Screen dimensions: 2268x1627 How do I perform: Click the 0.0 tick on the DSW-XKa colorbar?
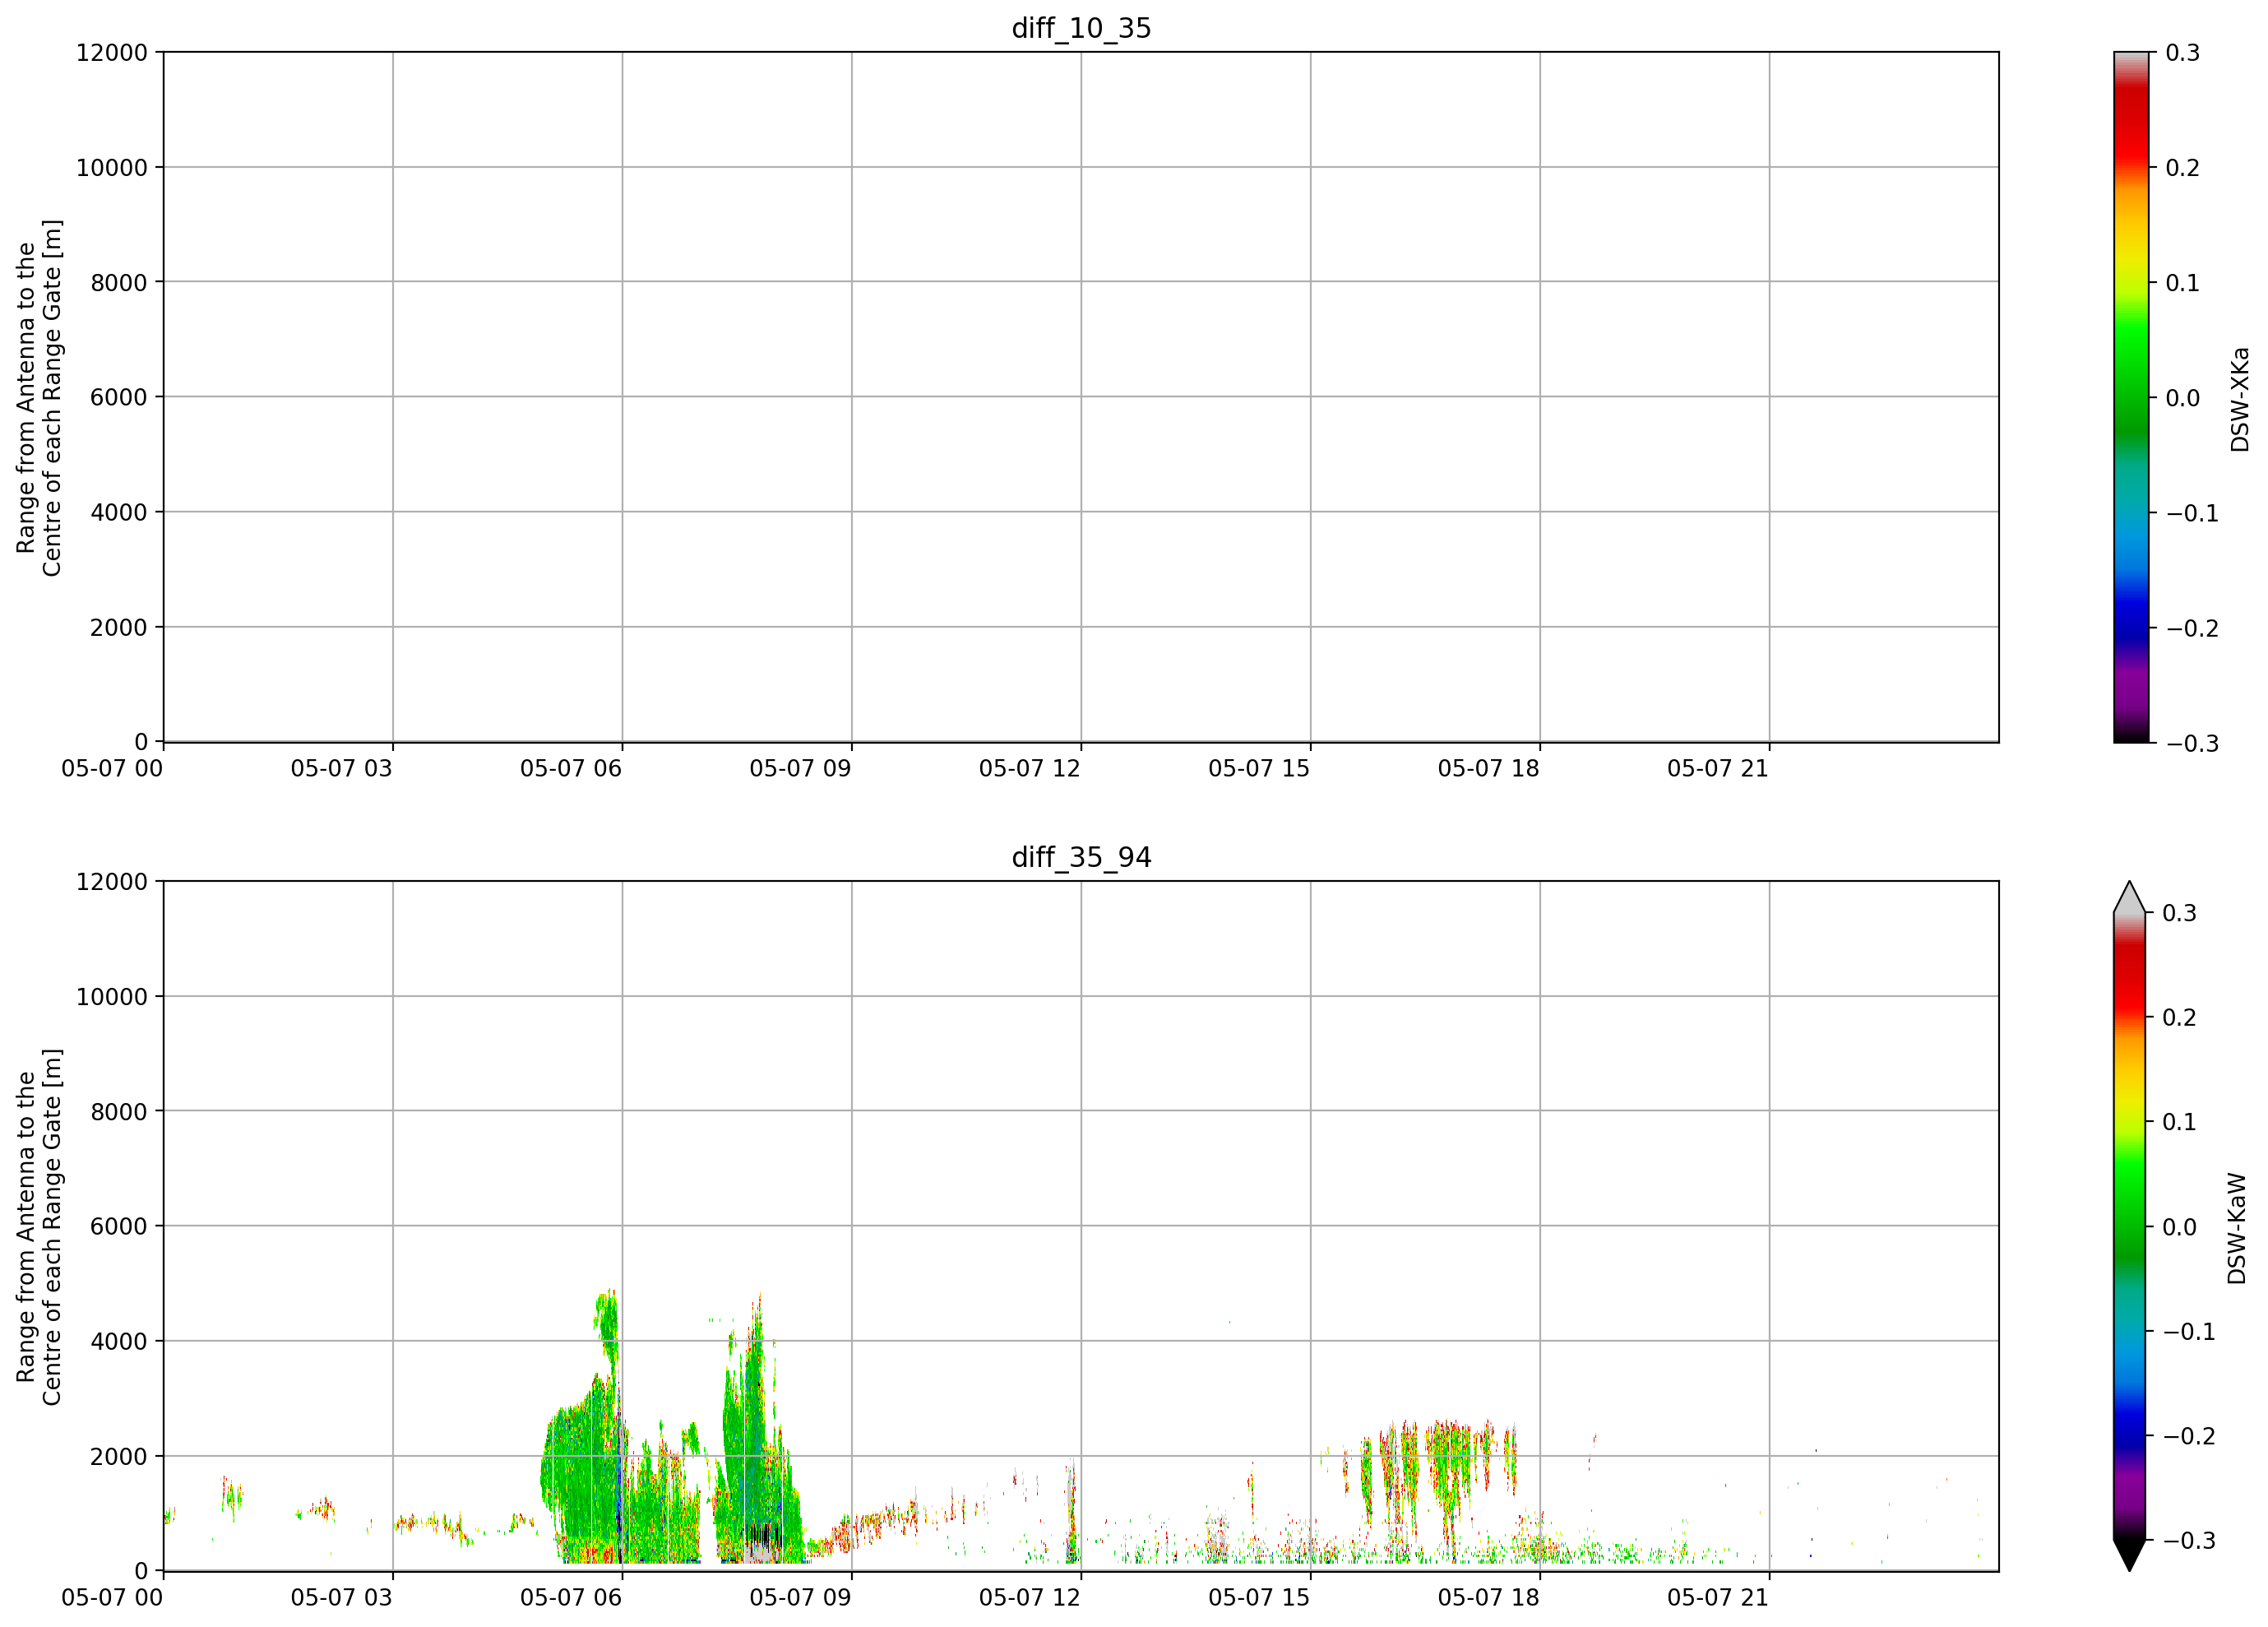2183,398
